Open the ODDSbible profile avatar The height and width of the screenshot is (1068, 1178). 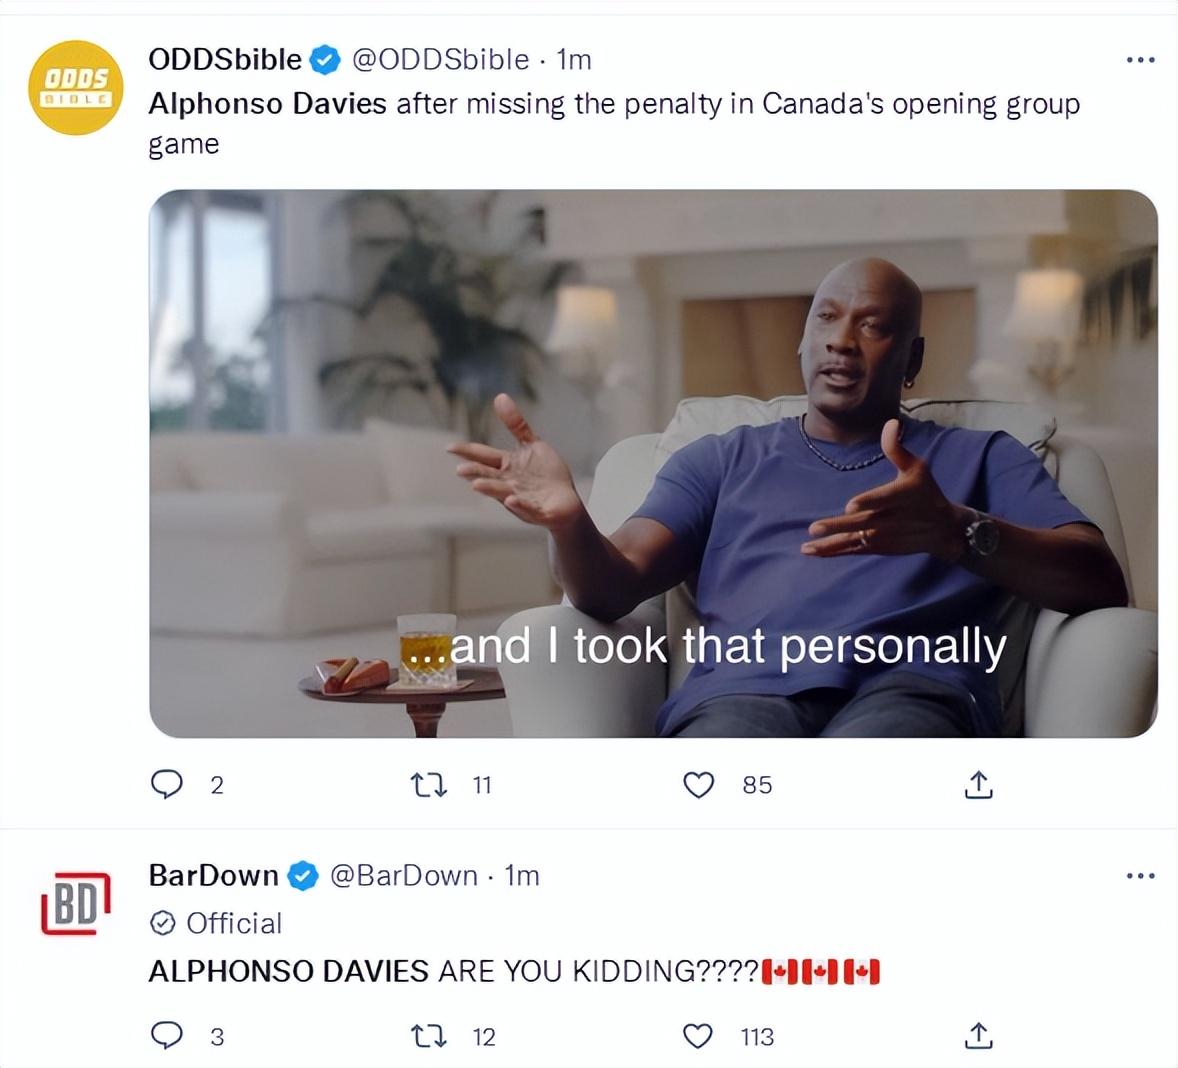click(x=76, y=88)
